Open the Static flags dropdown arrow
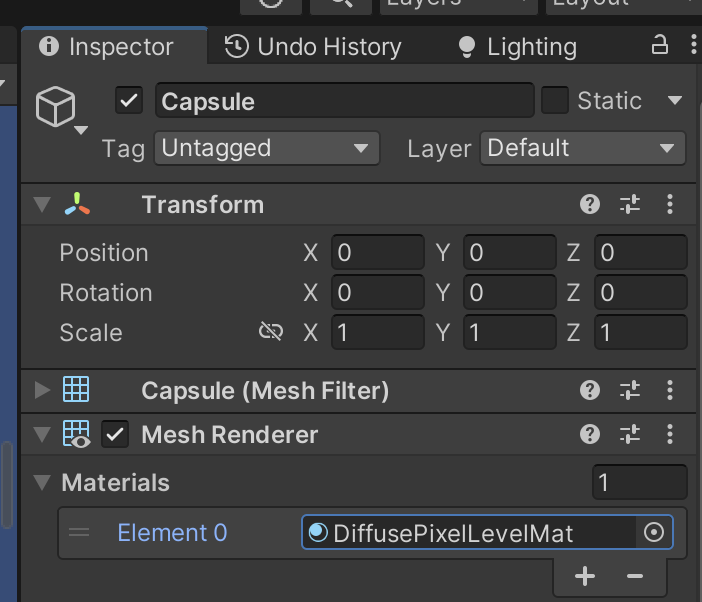702x602 pixels. pos(675,100)
